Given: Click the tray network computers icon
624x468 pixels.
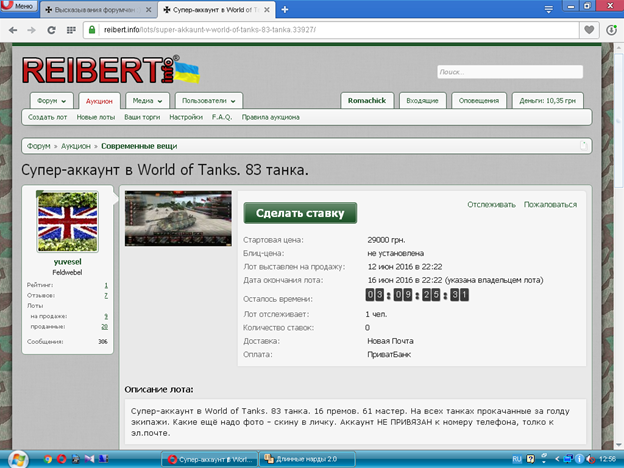Looking at the screenshot, I should click(x=568, y=459).
